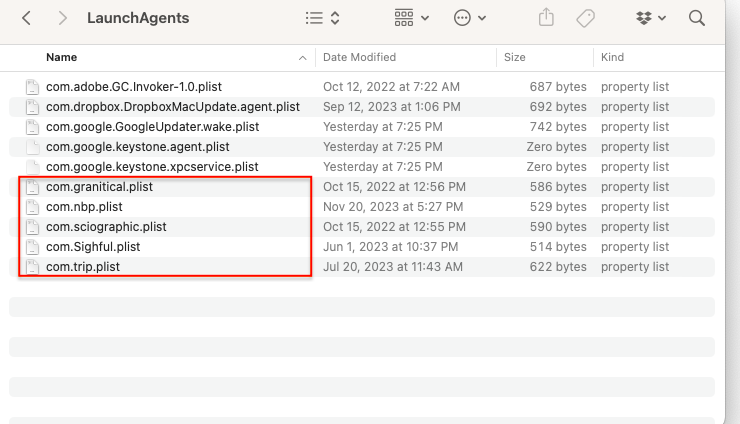This screenshot has width=740, height=424.
Task: Click the Size column header
Action: point(515,57)
